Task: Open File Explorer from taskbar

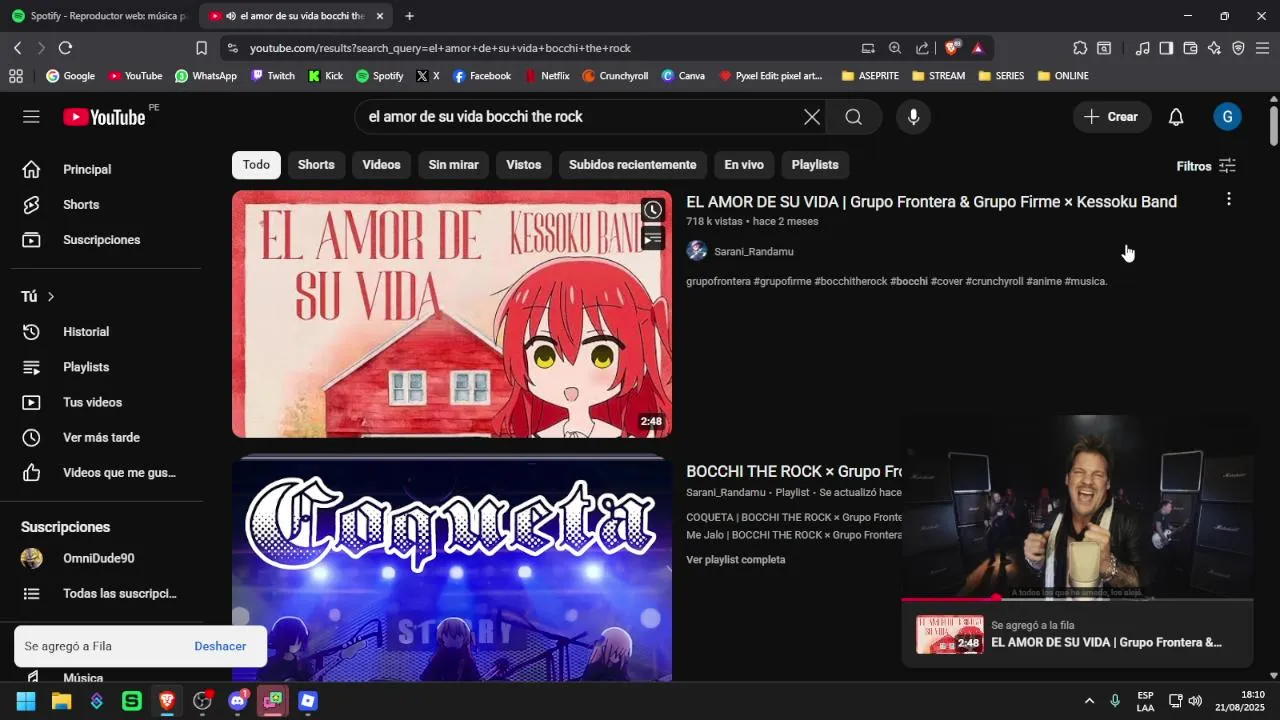Action: pos(61,701)
